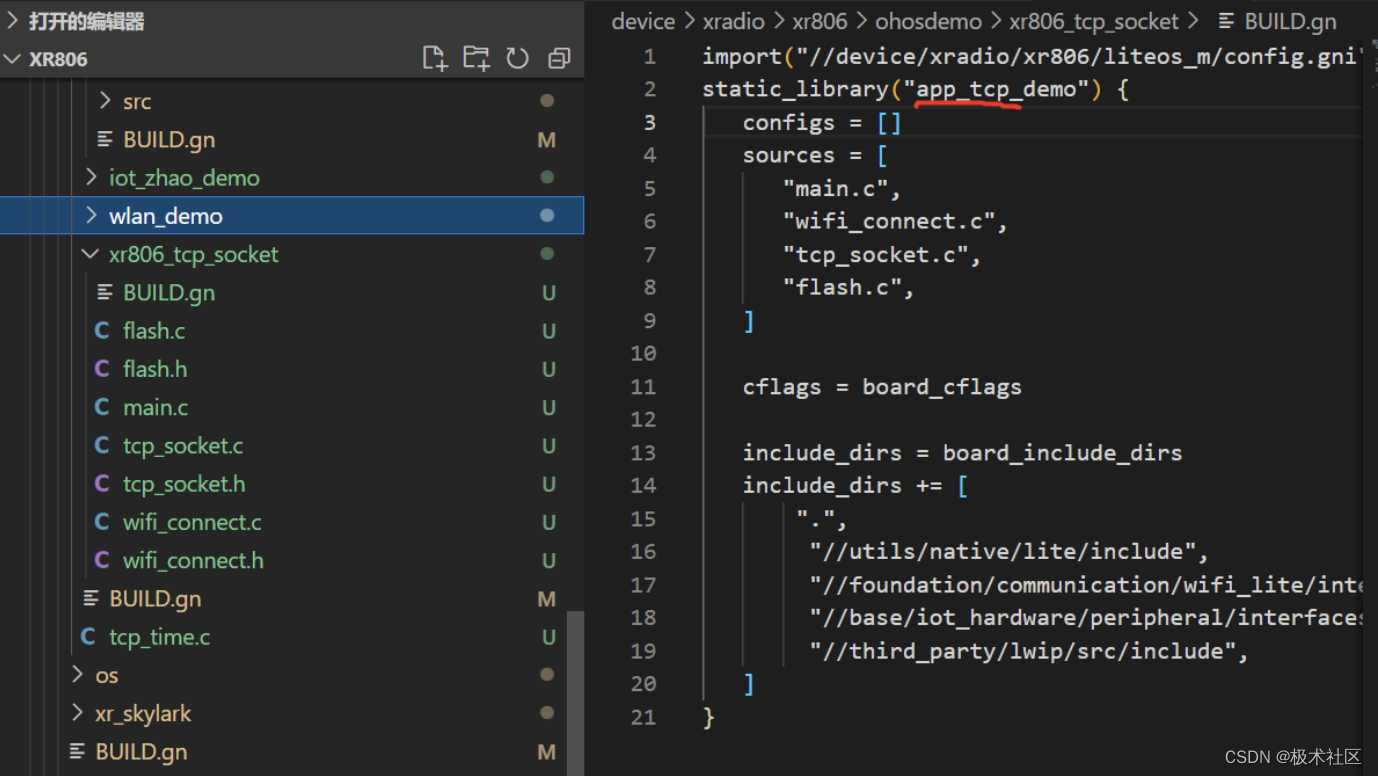Open the BUILD.gn above tcp_time.c
This screenshot has width=1378, height=776.
point(155,599)
